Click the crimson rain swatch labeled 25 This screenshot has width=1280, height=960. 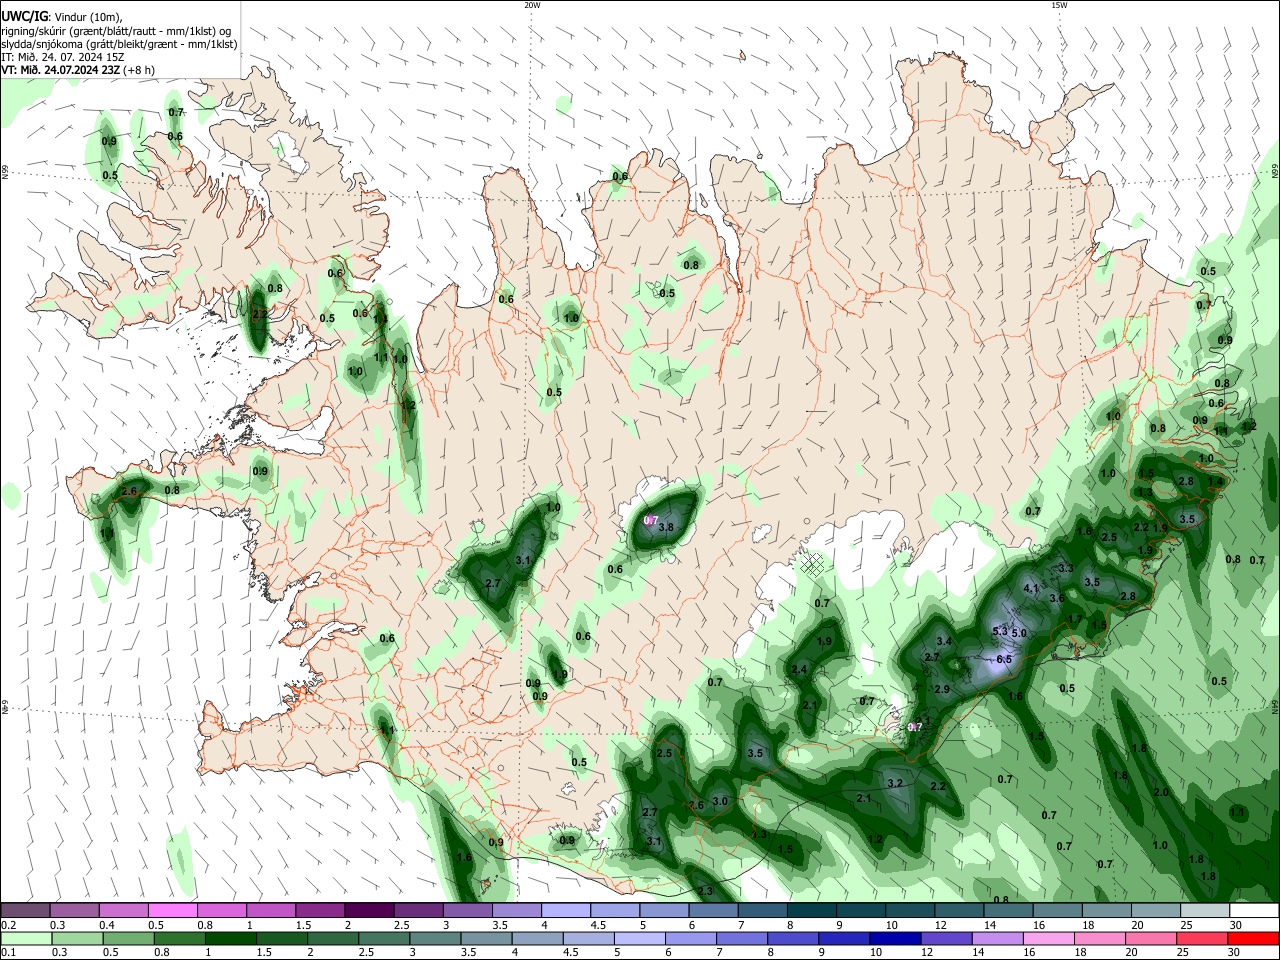coord(1203,938)
